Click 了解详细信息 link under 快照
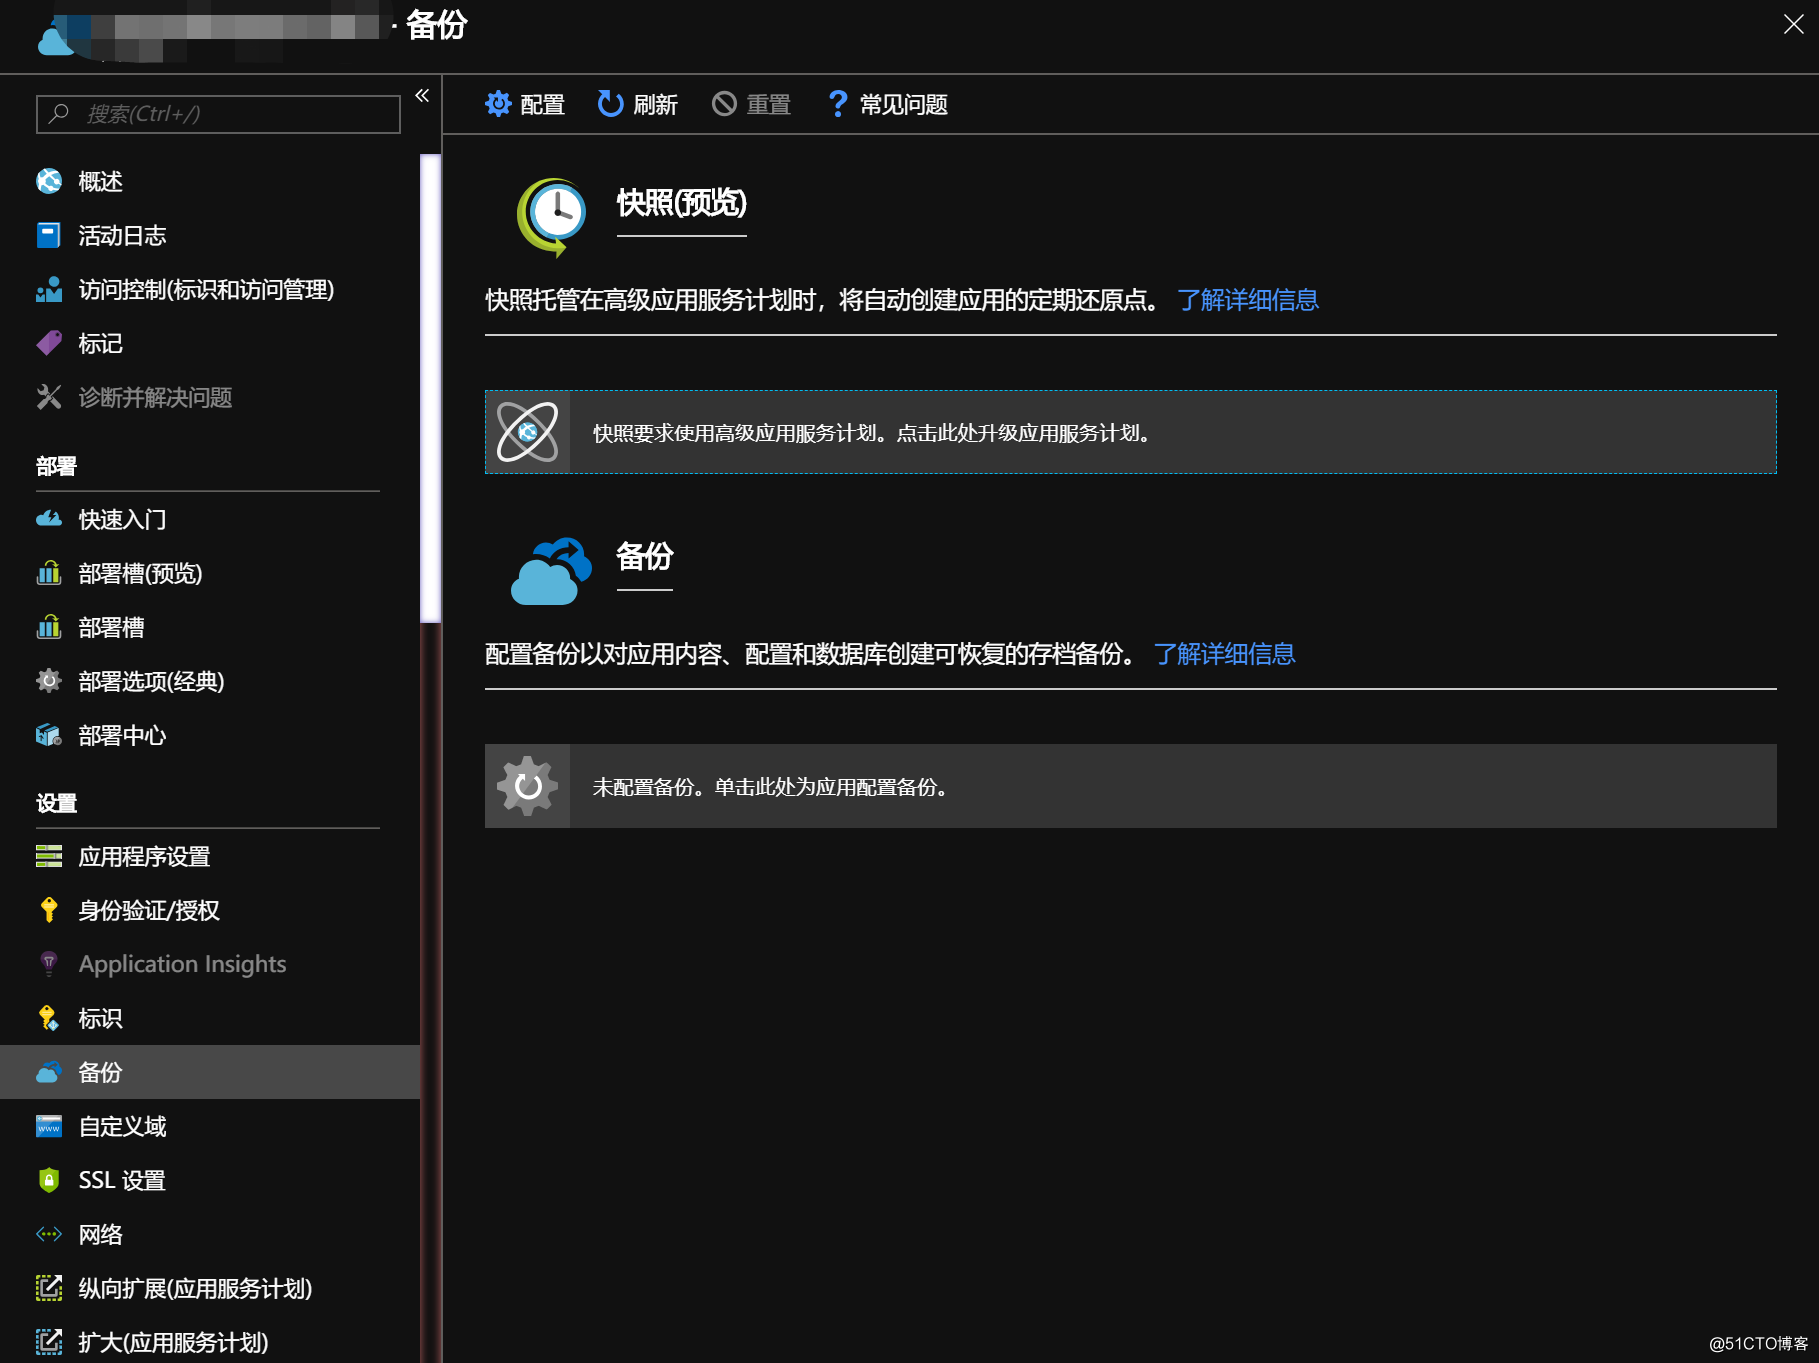Screen dimensions: 1819x1363 [1248, 300]
